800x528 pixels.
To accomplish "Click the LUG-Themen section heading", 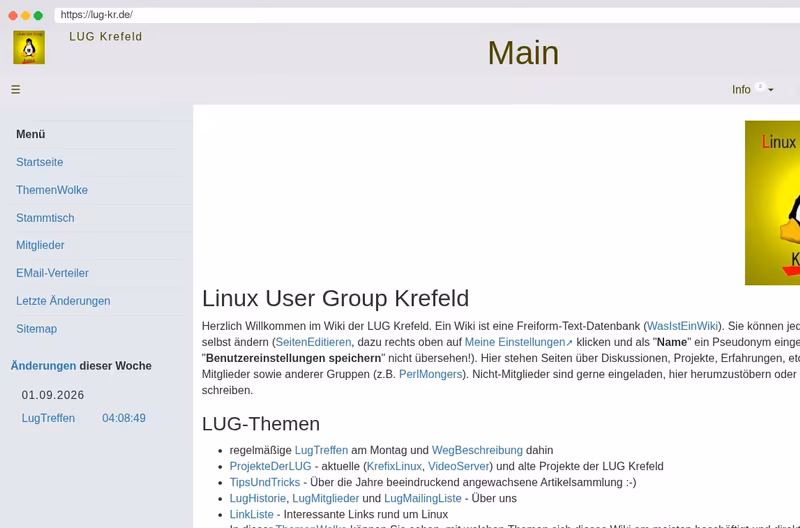I will coord(261,424).
